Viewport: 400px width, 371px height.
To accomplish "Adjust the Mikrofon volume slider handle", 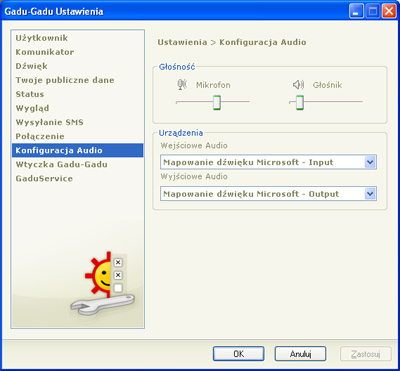I will [x=217, y=102].
